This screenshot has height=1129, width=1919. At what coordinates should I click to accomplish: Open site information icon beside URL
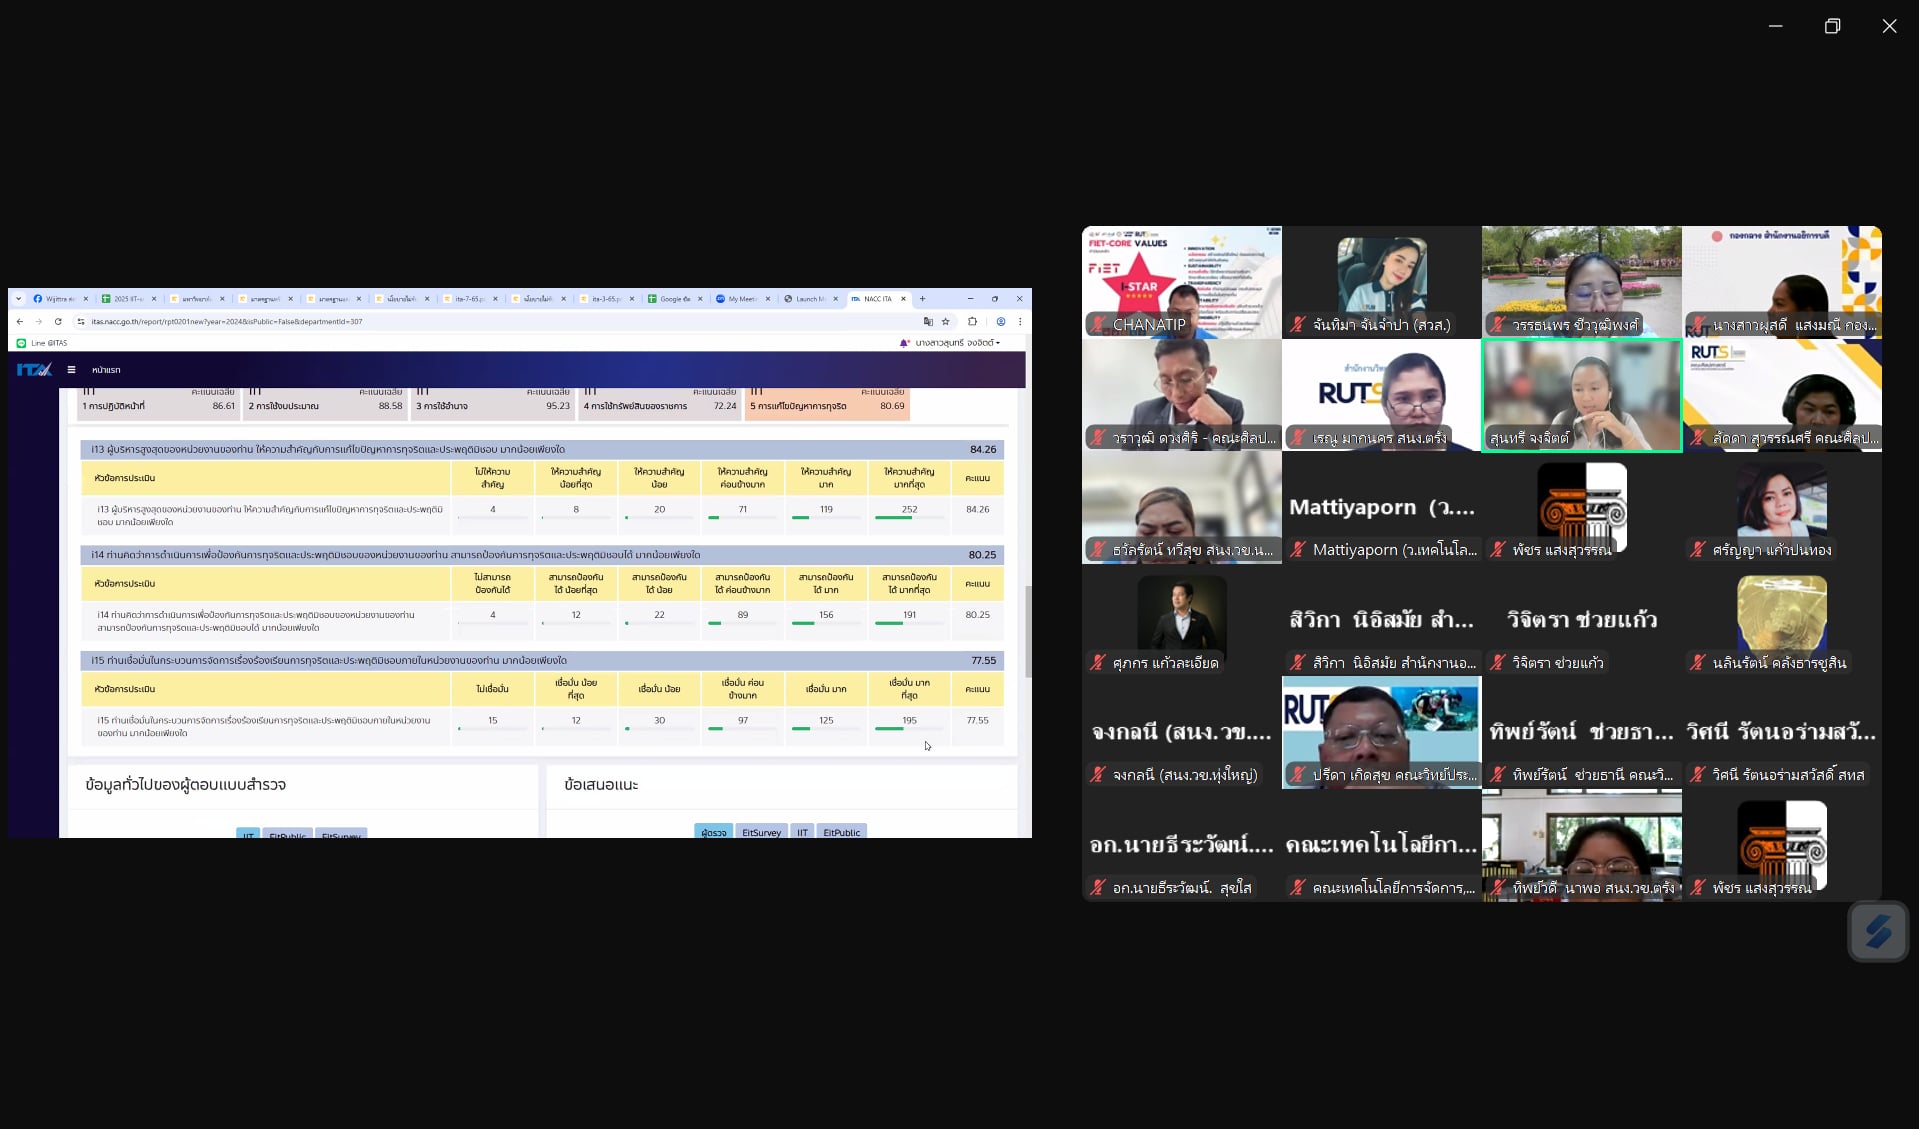[81, 322]
